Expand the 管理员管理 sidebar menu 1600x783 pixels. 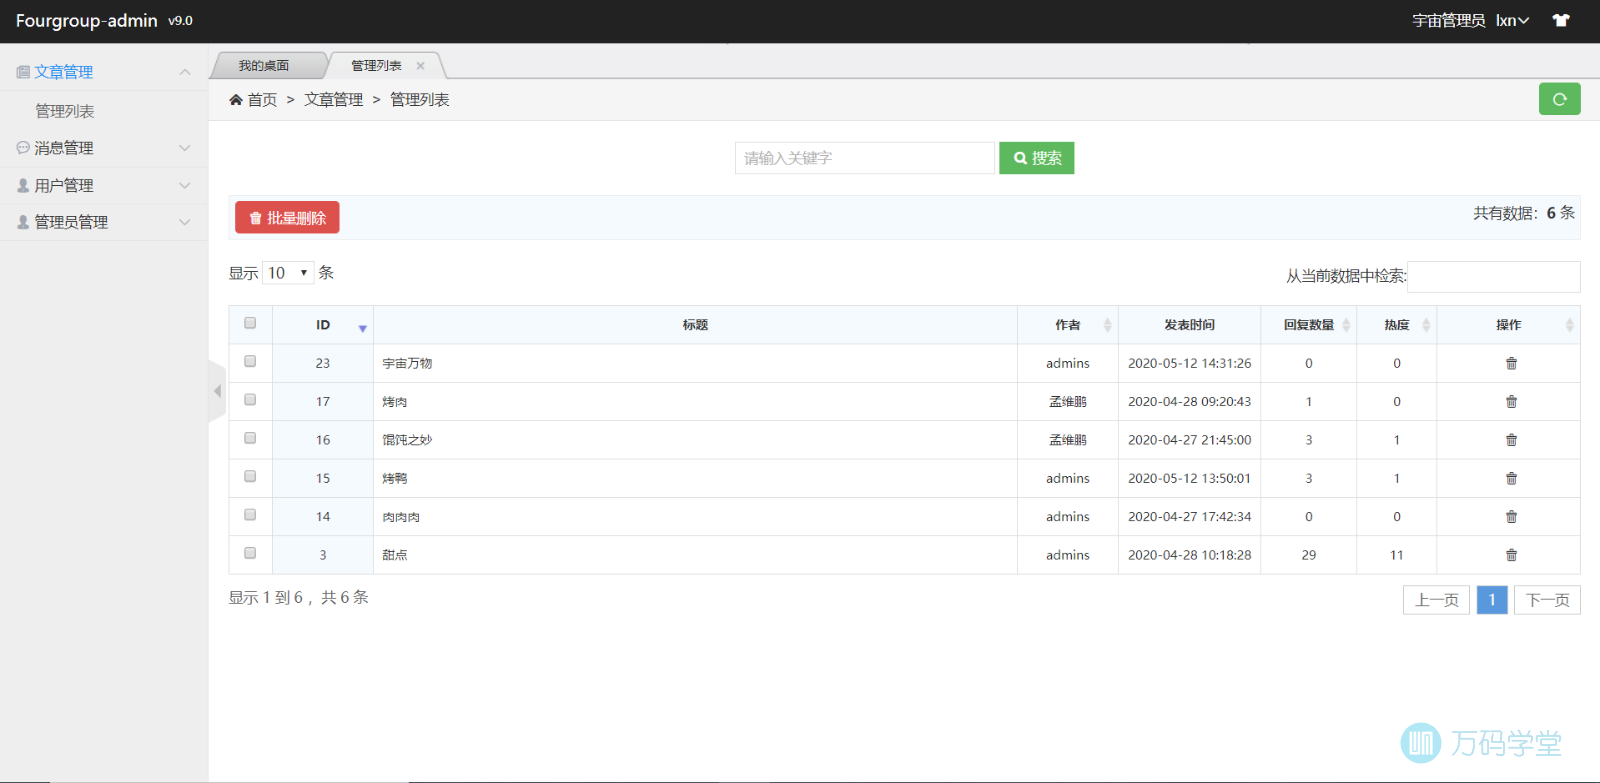click(x=104, y=222)
